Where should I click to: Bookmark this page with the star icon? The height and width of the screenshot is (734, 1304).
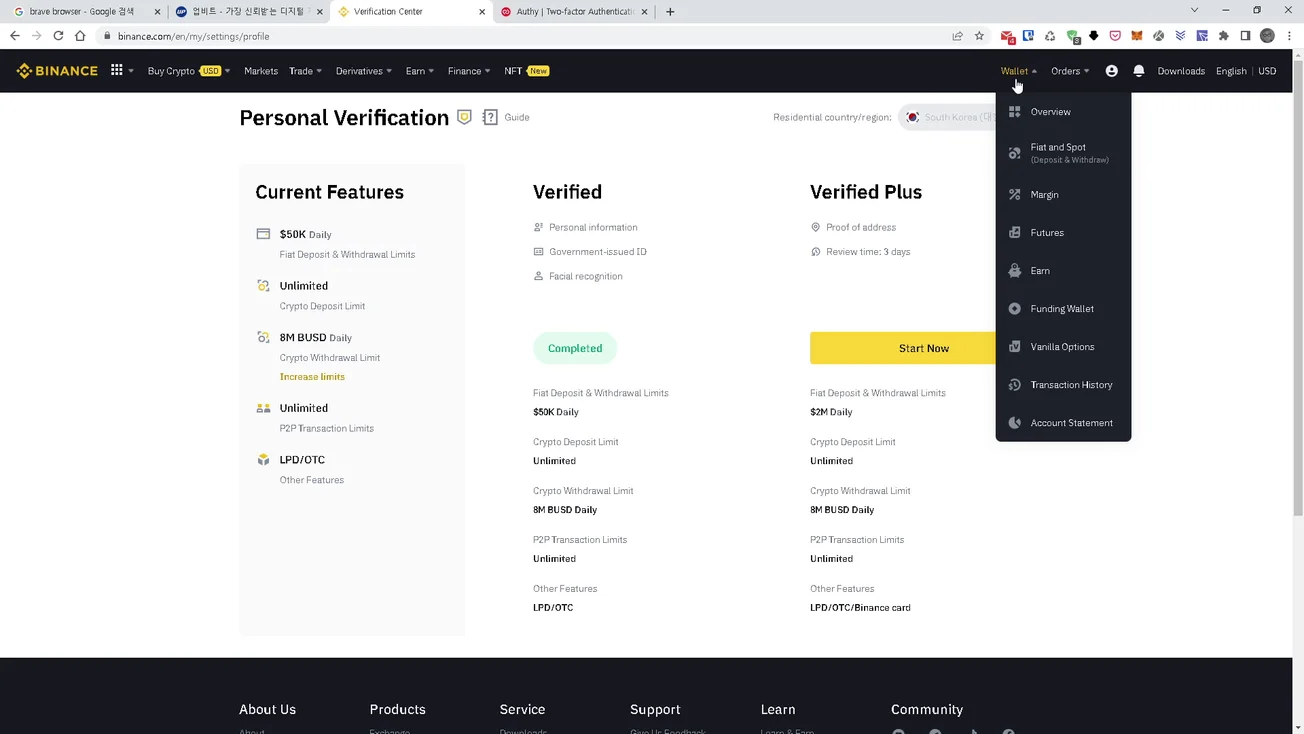click(x=979, y=36)
